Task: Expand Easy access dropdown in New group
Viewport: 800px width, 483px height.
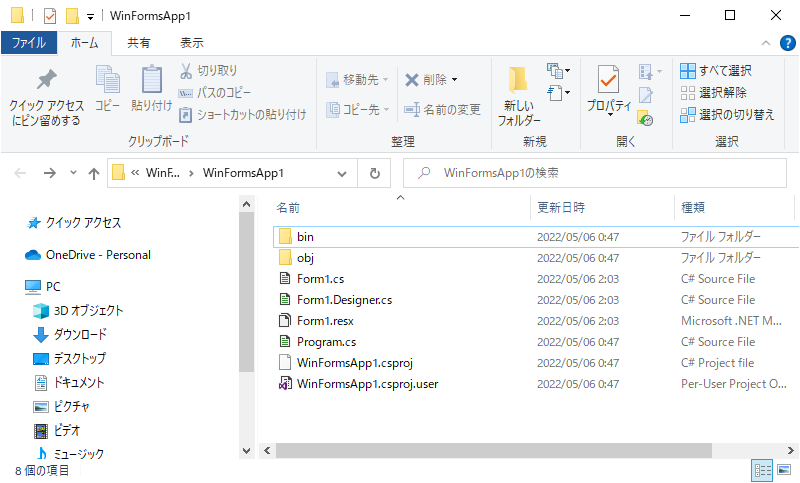Action: coord(559,93)
